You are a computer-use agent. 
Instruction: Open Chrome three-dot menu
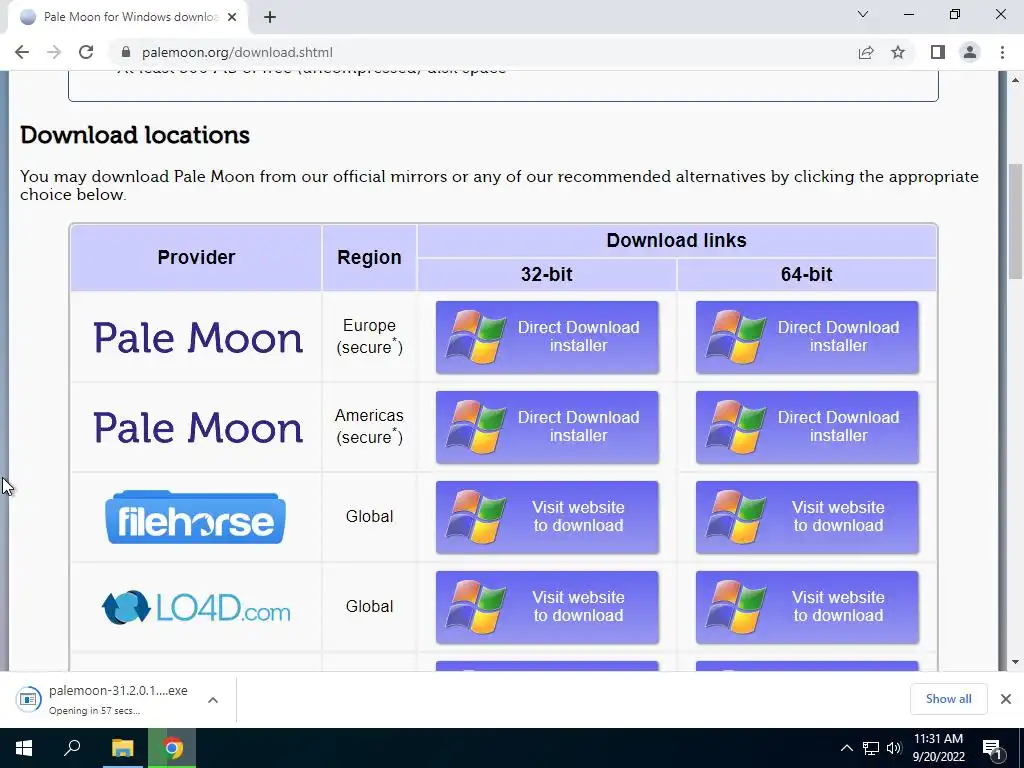pyautogui.click(x=1002, y=52)
